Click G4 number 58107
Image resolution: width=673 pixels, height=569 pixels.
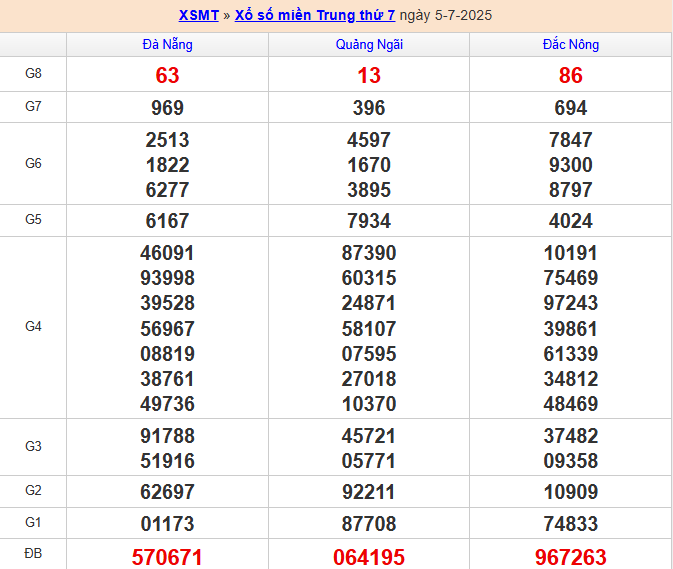pos(369,329)
